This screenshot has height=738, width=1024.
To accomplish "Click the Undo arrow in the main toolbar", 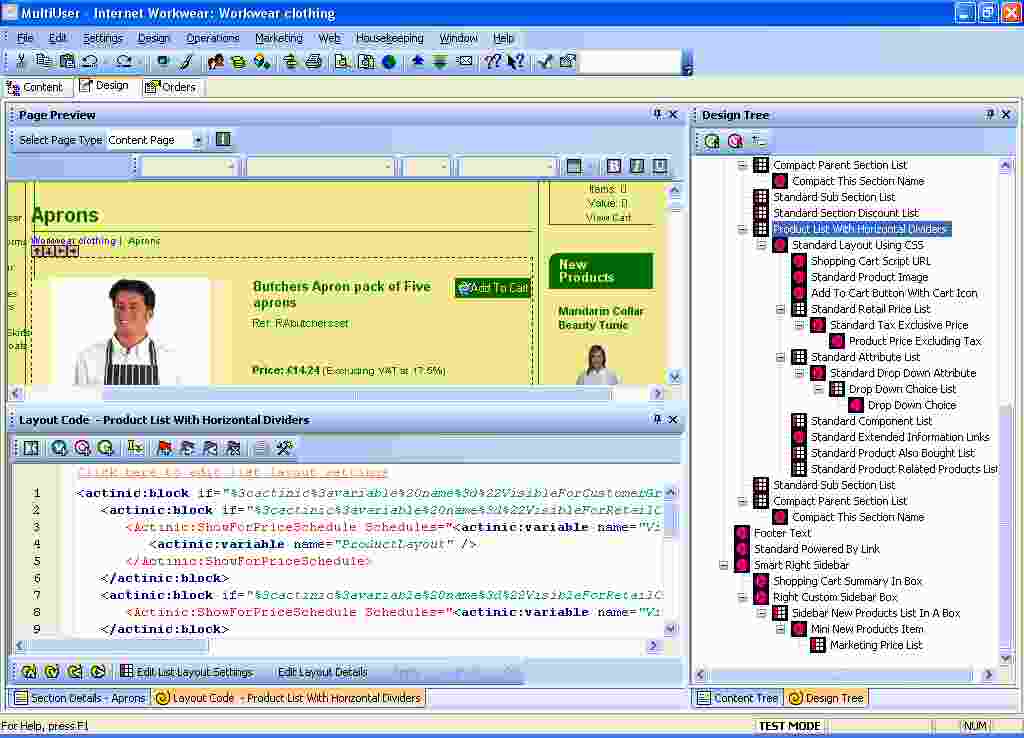I will pyautogui.click(x=90, y=62).
